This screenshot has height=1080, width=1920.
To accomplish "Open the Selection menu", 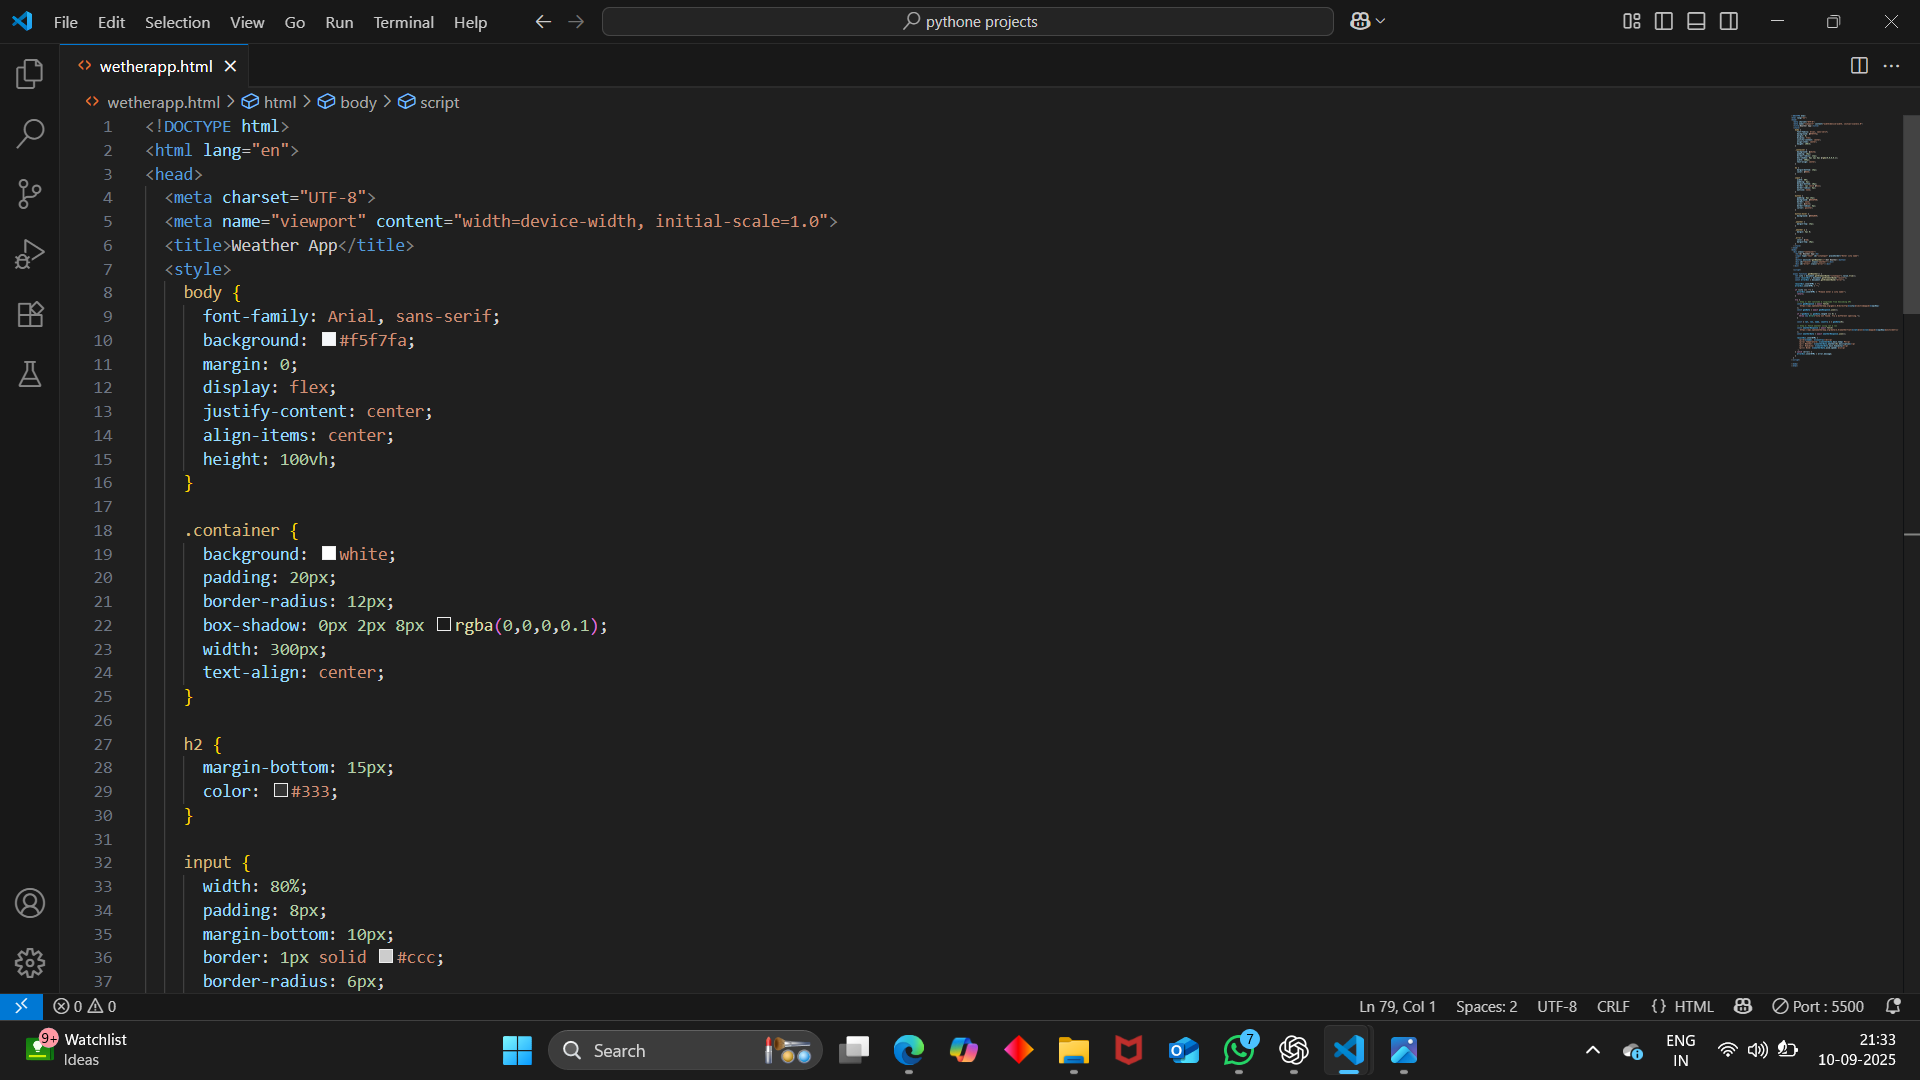I will (x=177, y=22).
